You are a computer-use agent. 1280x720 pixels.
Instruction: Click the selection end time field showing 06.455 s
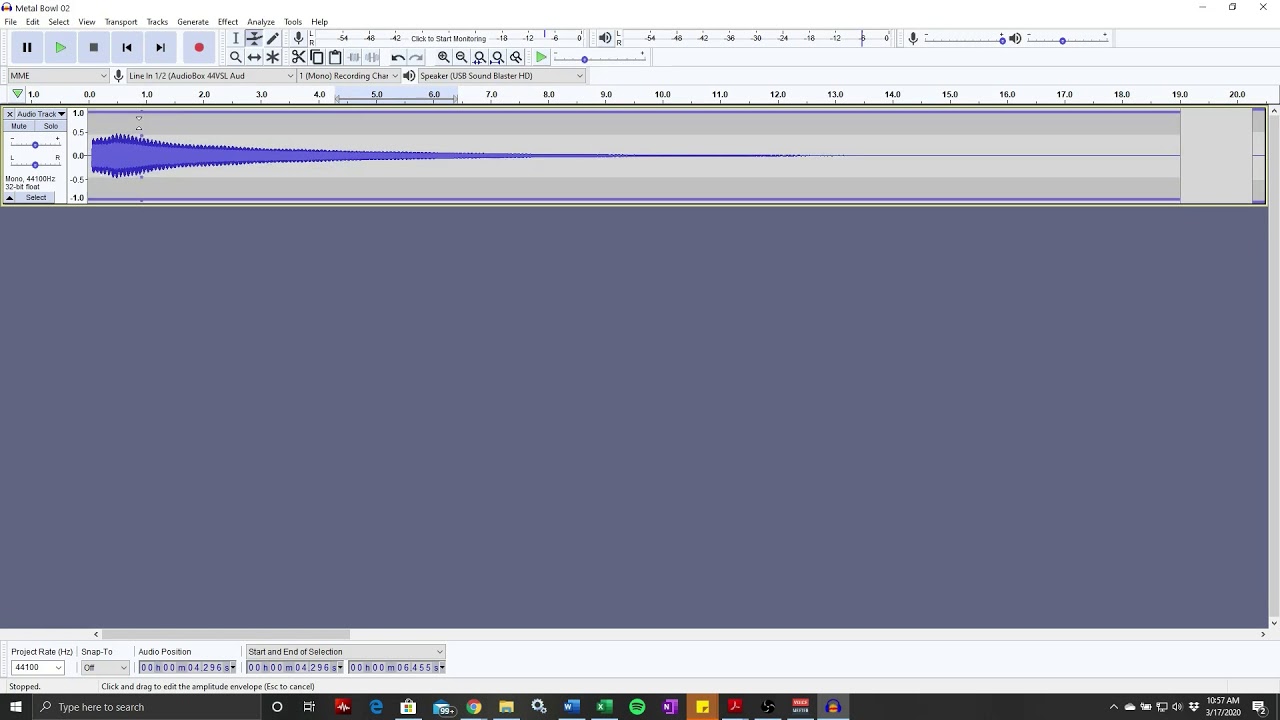coord(397,668)
